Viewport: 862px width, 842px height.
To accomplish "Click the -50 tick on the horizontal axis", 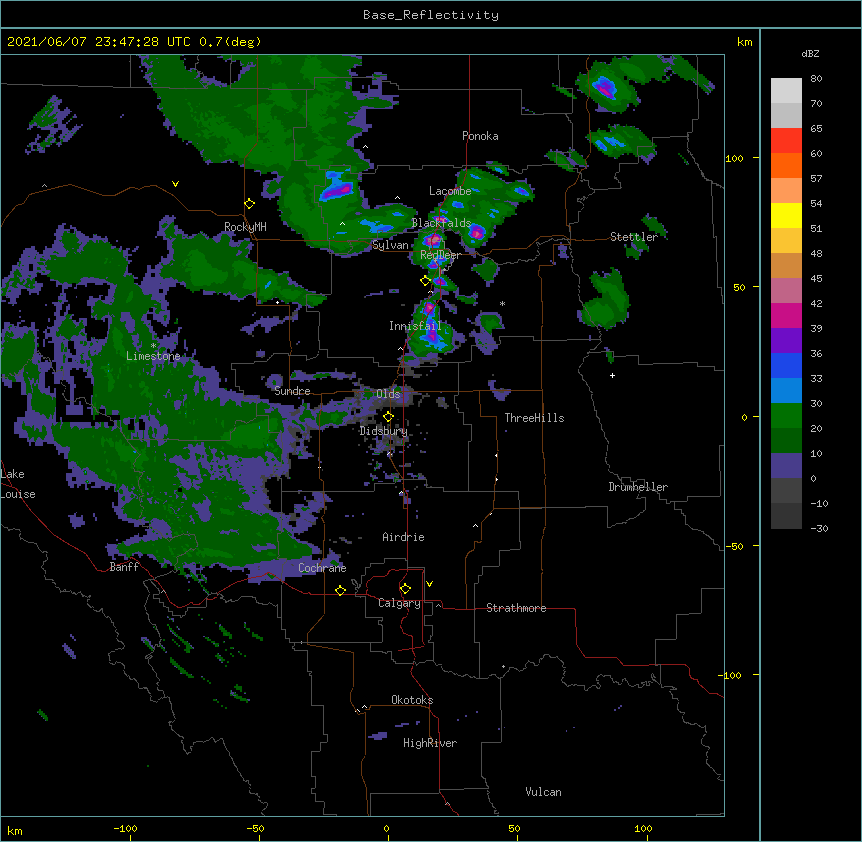I will click(255, 828).
